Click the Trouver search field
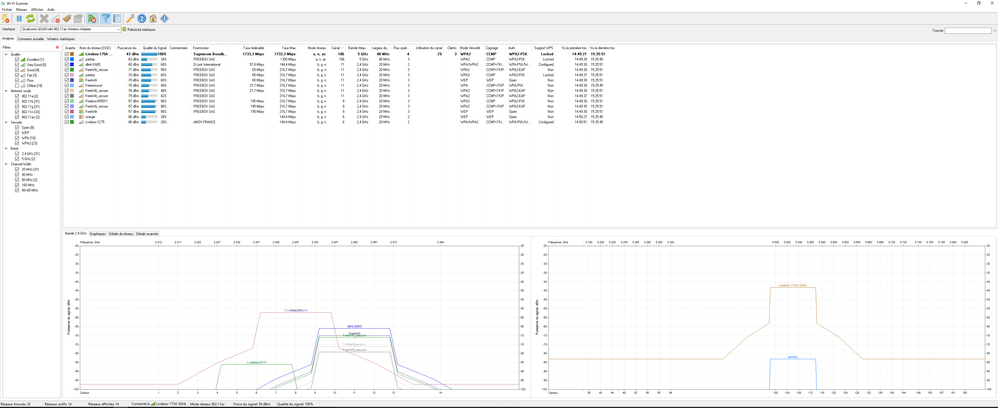This screenshot has height=408, width=998. click(x=967, y=30)
